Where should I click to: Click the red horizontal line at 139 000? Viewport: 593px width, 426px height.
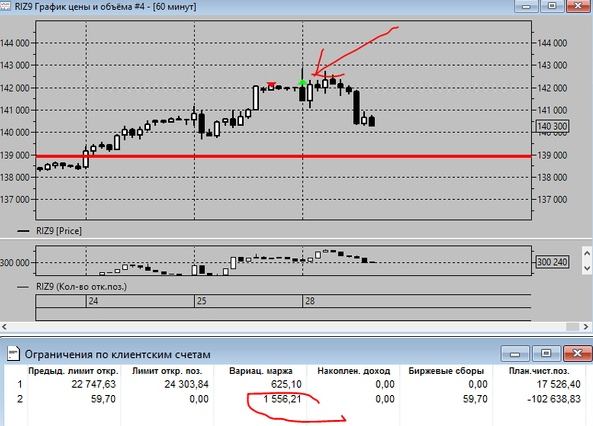(x=284, y=156)
